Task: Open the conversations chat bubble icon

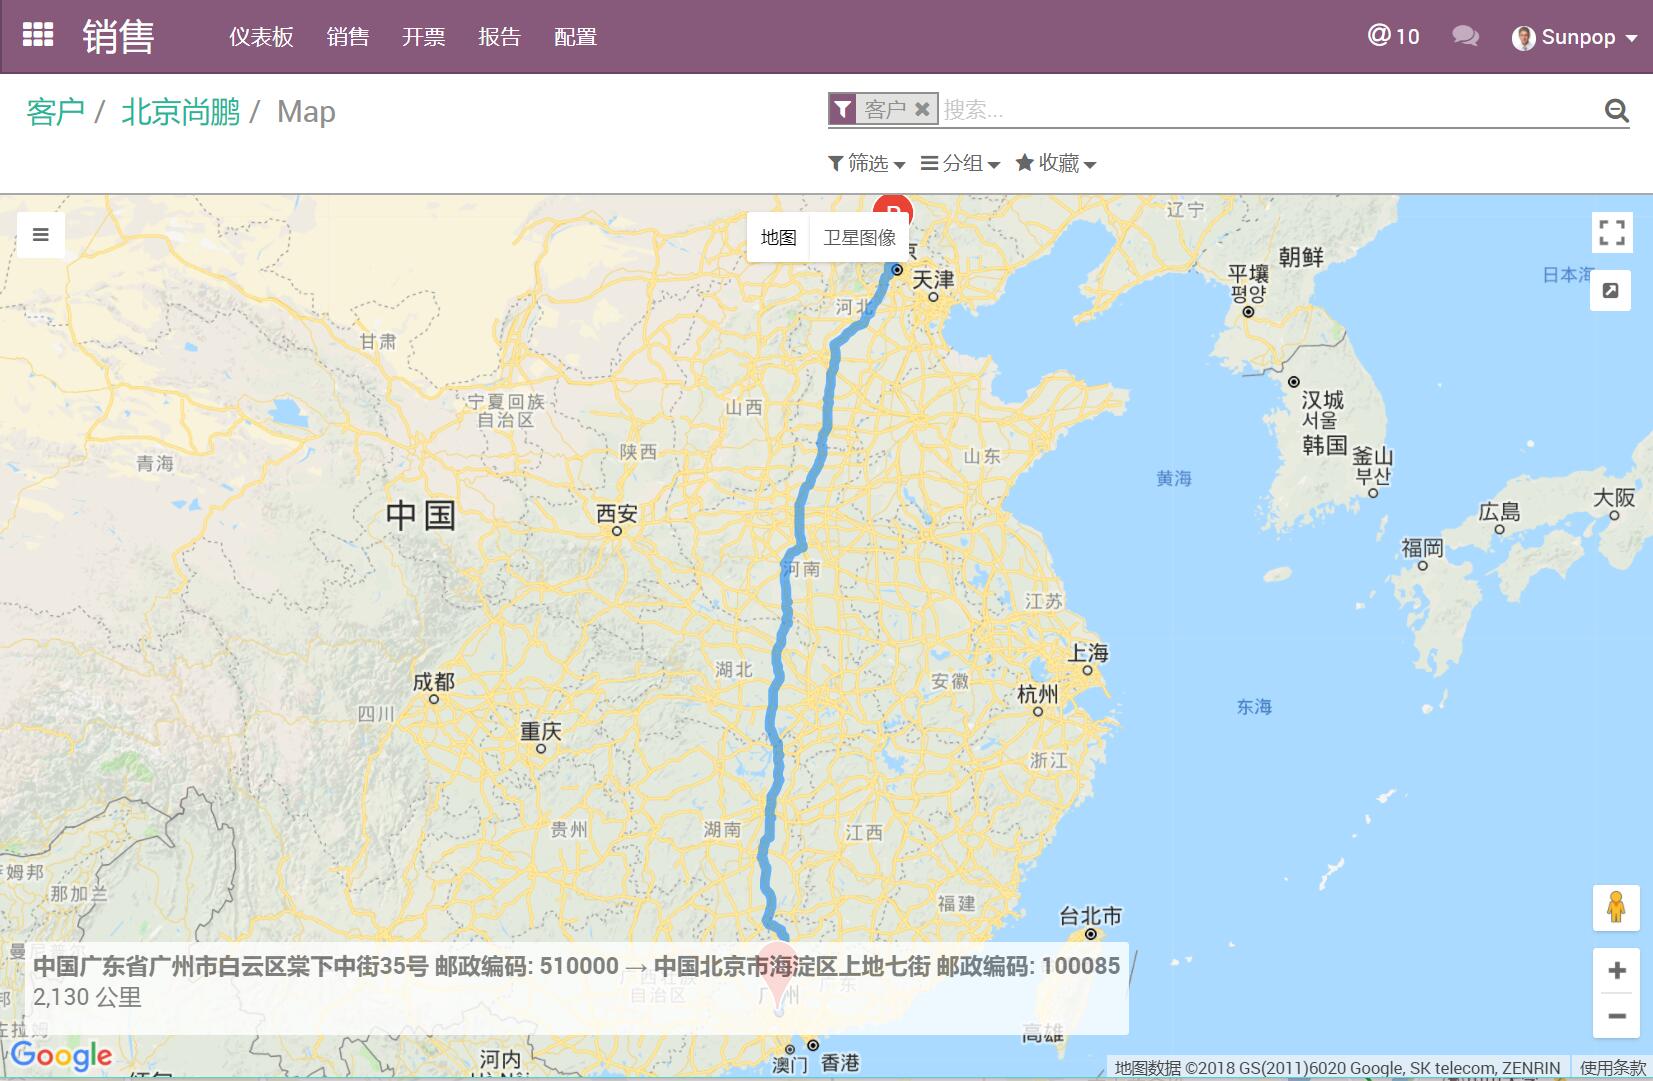Action: click(x=1465, y=37)
